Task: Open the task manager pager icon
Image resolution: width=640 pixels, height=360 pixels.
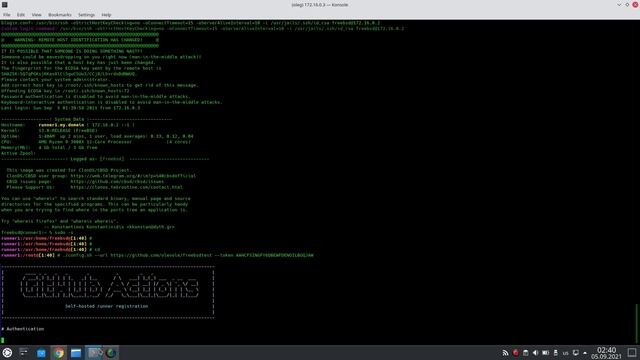Action: pos(24,353)
